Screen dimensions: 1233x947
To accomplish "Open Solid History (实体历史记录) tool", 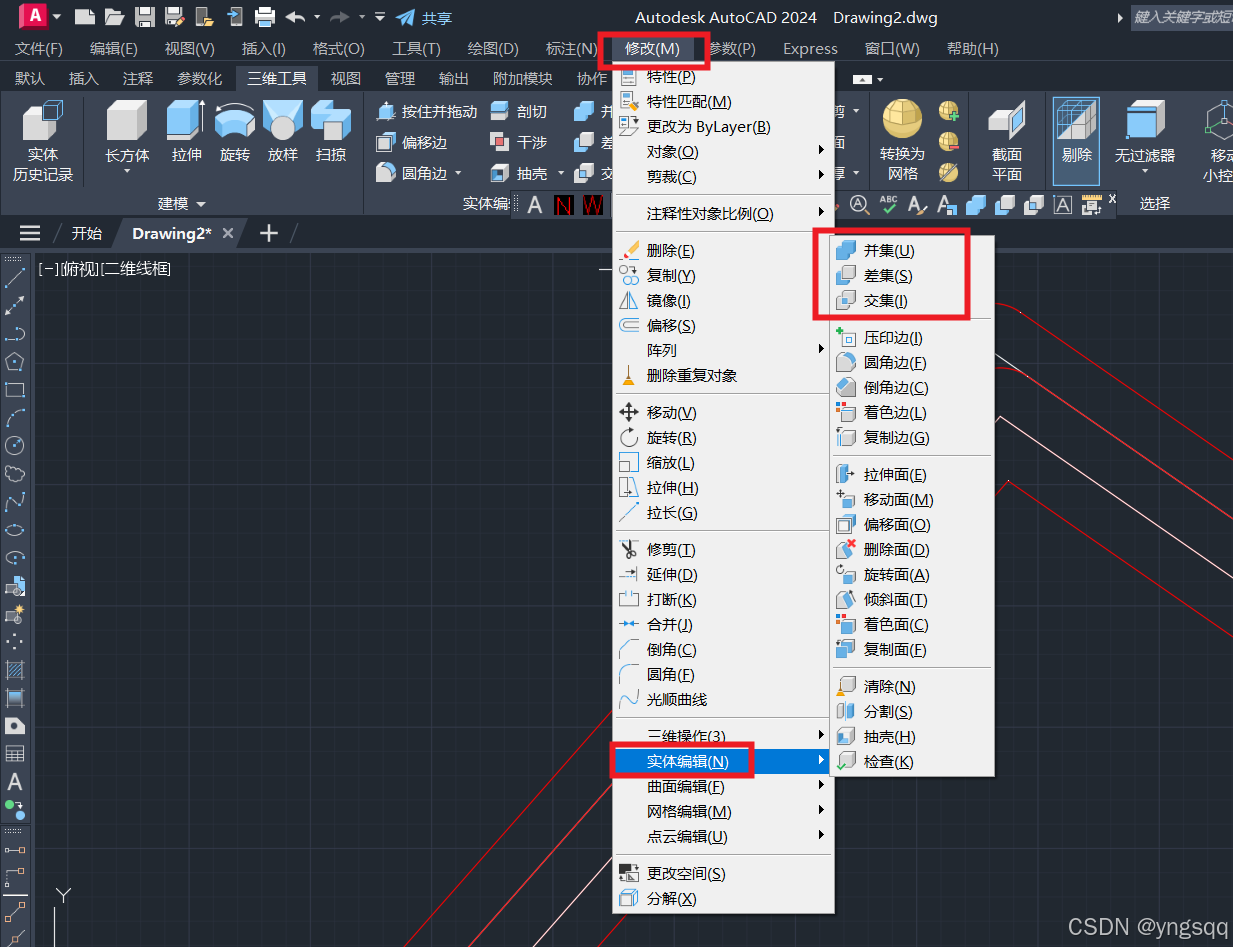I will coord(43,140).
